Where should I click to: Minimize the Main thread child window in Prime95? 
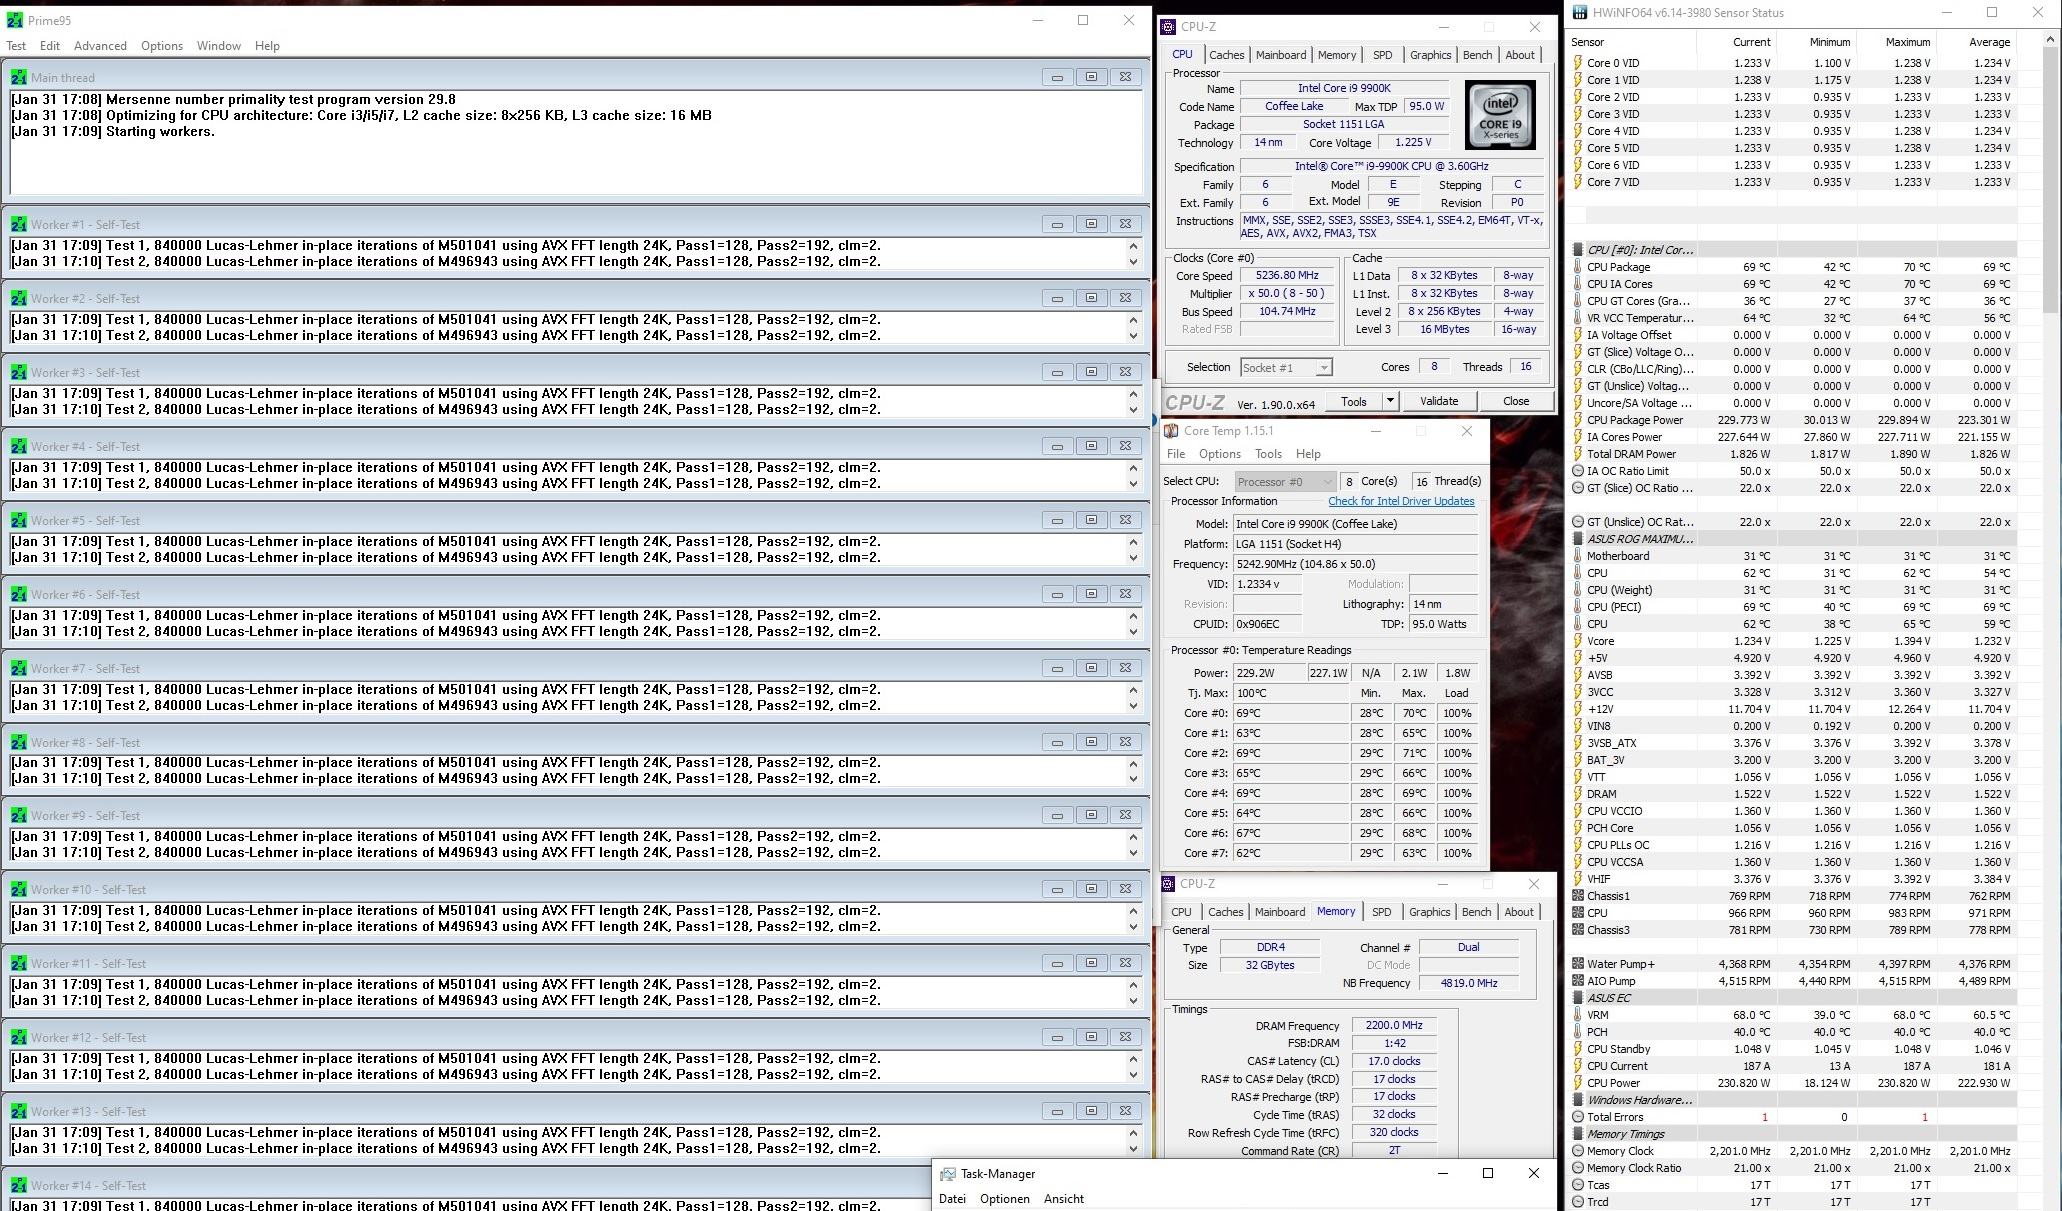(x=1057, y=77)
